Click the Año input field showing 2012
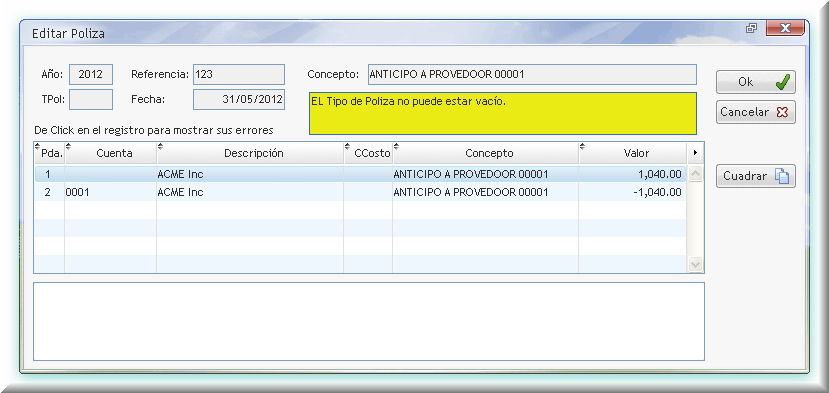This screenshot has height=393, width=829. point(91,75)
